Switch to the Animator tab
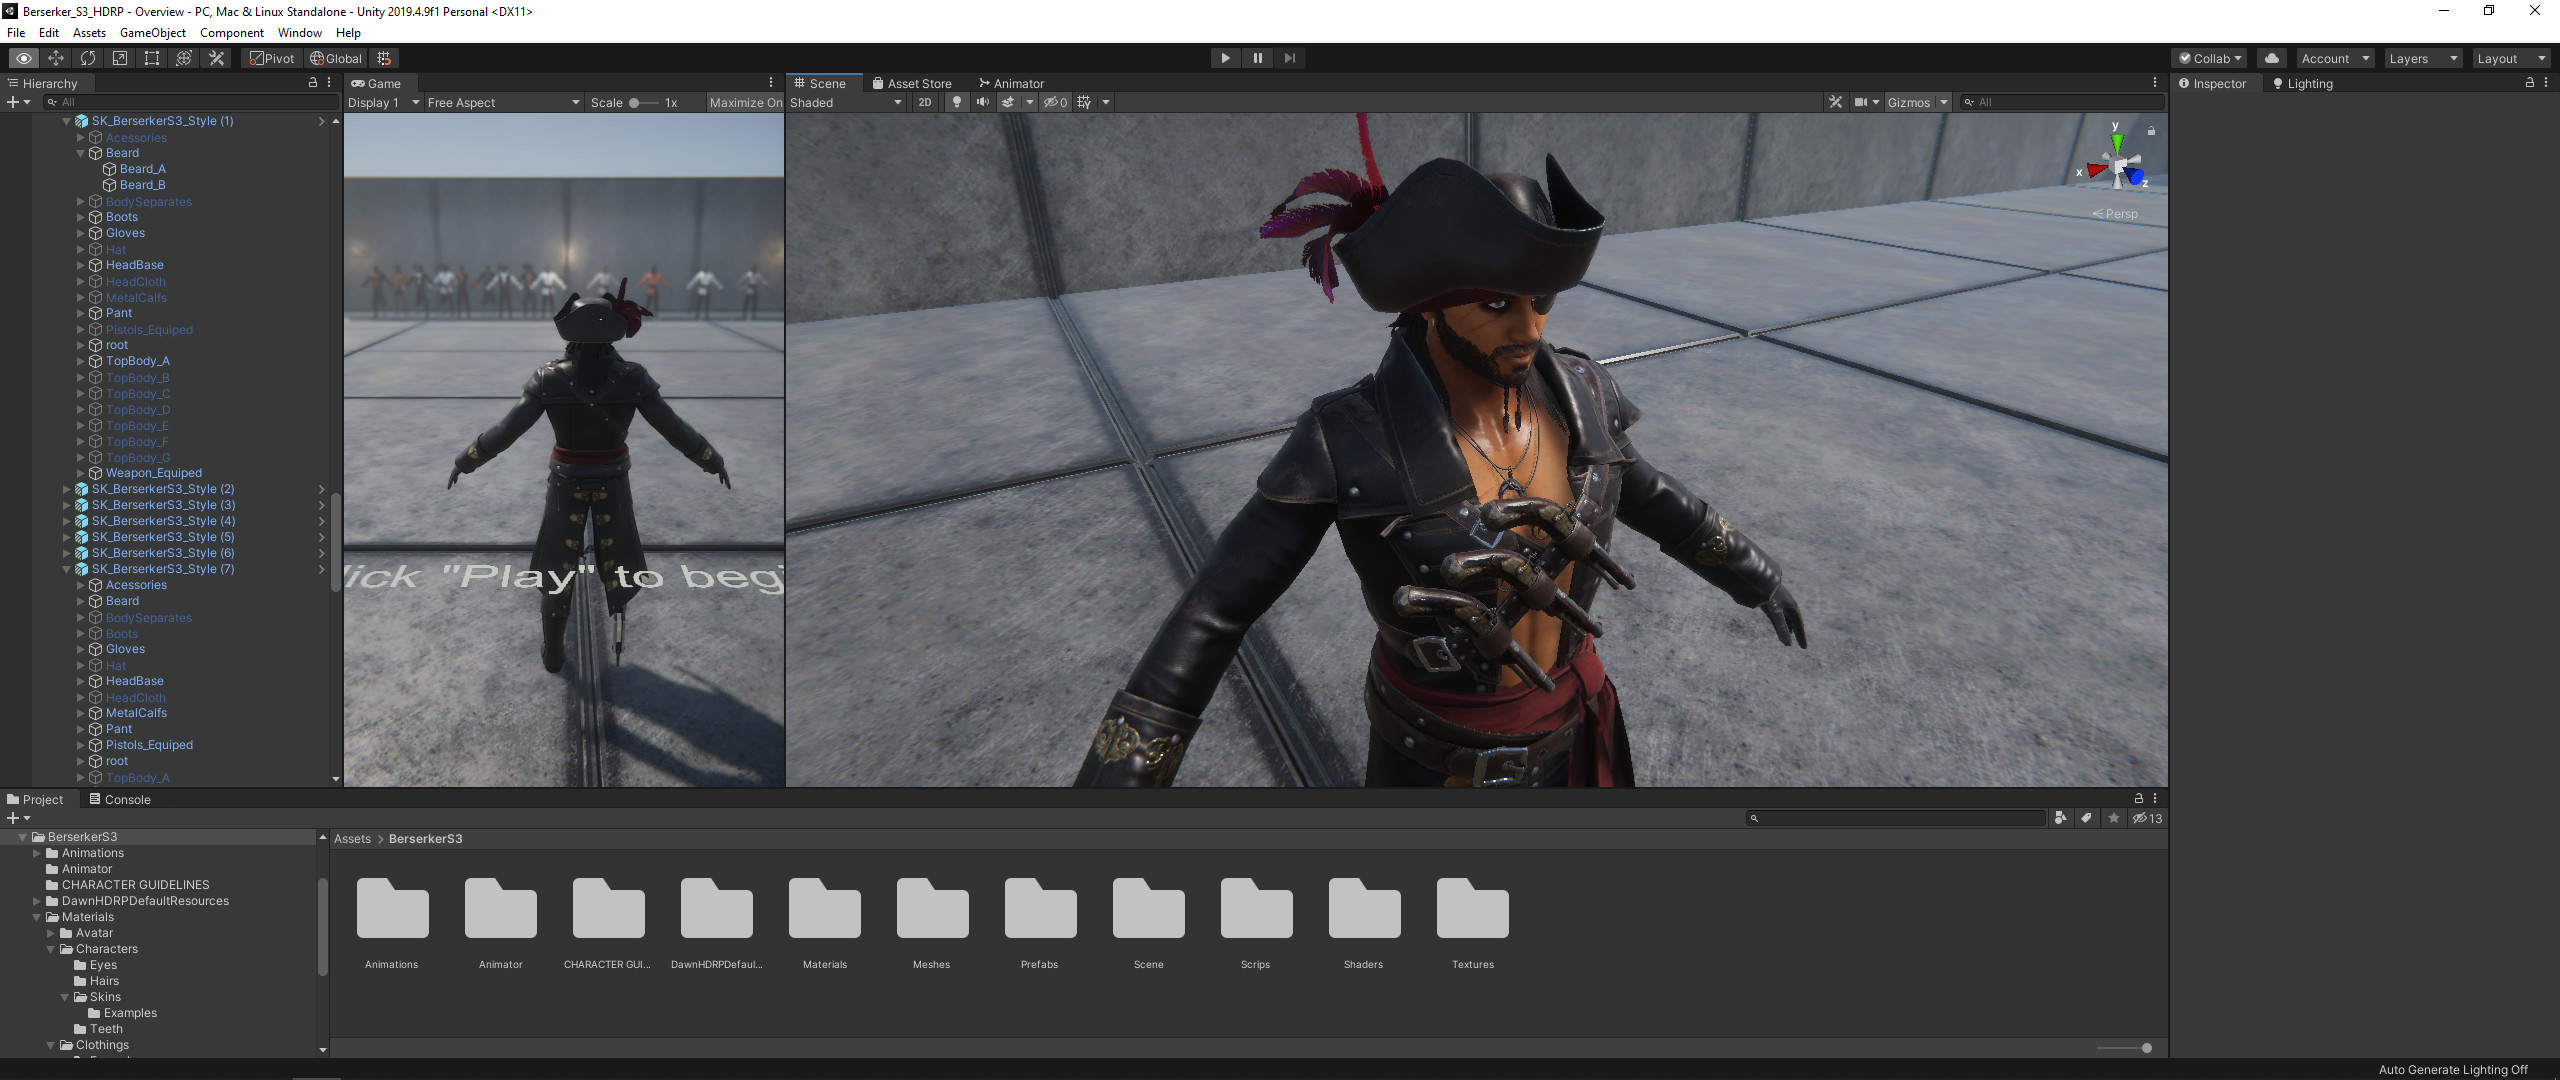The width and height of the screenshot is (2560, 1080). click(1011, 83)
